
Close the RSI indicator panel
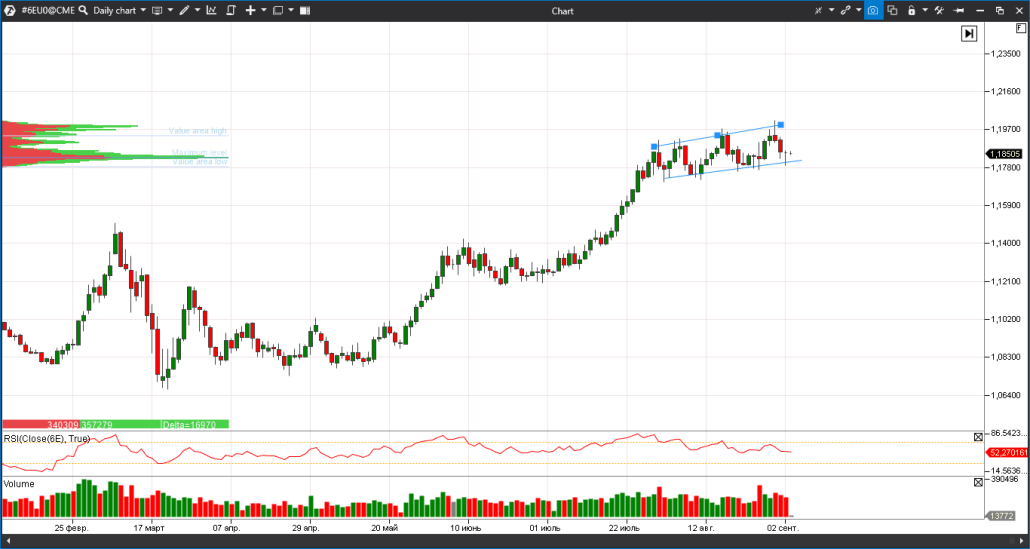pos(978,438)
